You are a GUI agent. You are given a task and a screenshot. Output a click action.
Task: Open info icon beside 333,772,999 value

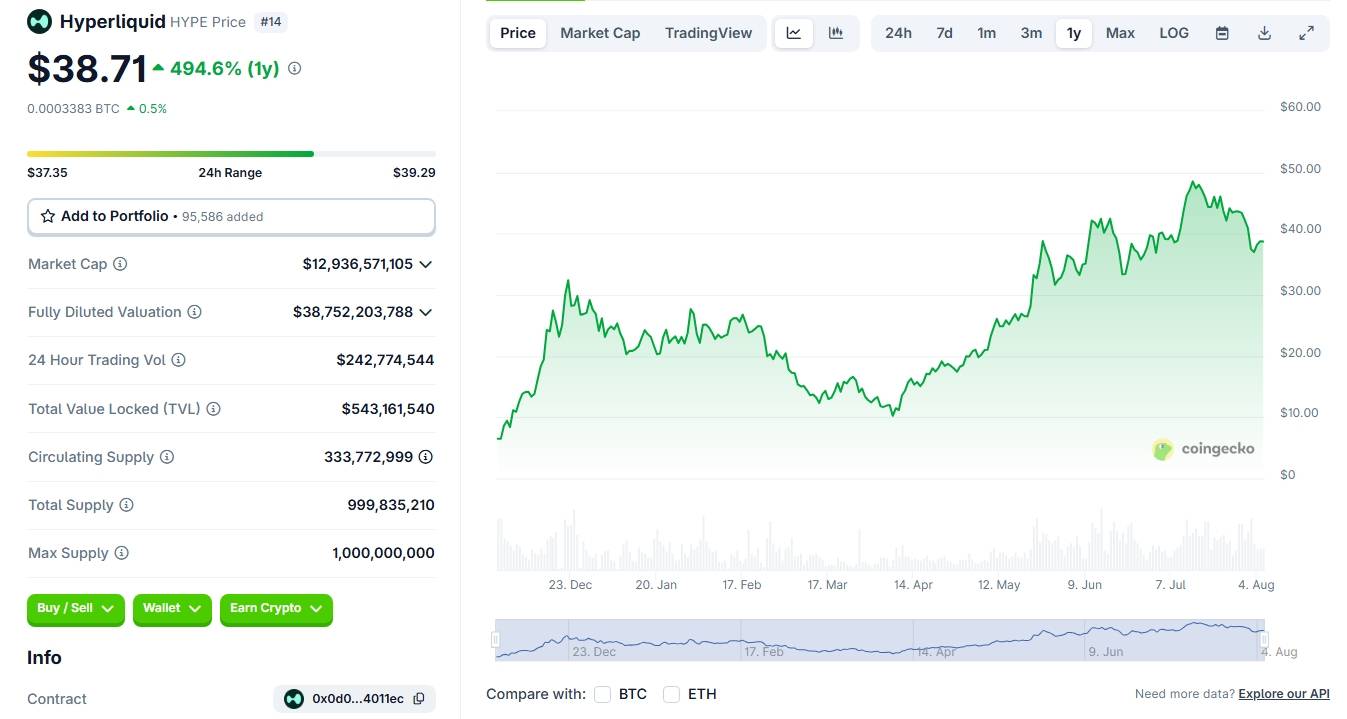tap(426, 457)
